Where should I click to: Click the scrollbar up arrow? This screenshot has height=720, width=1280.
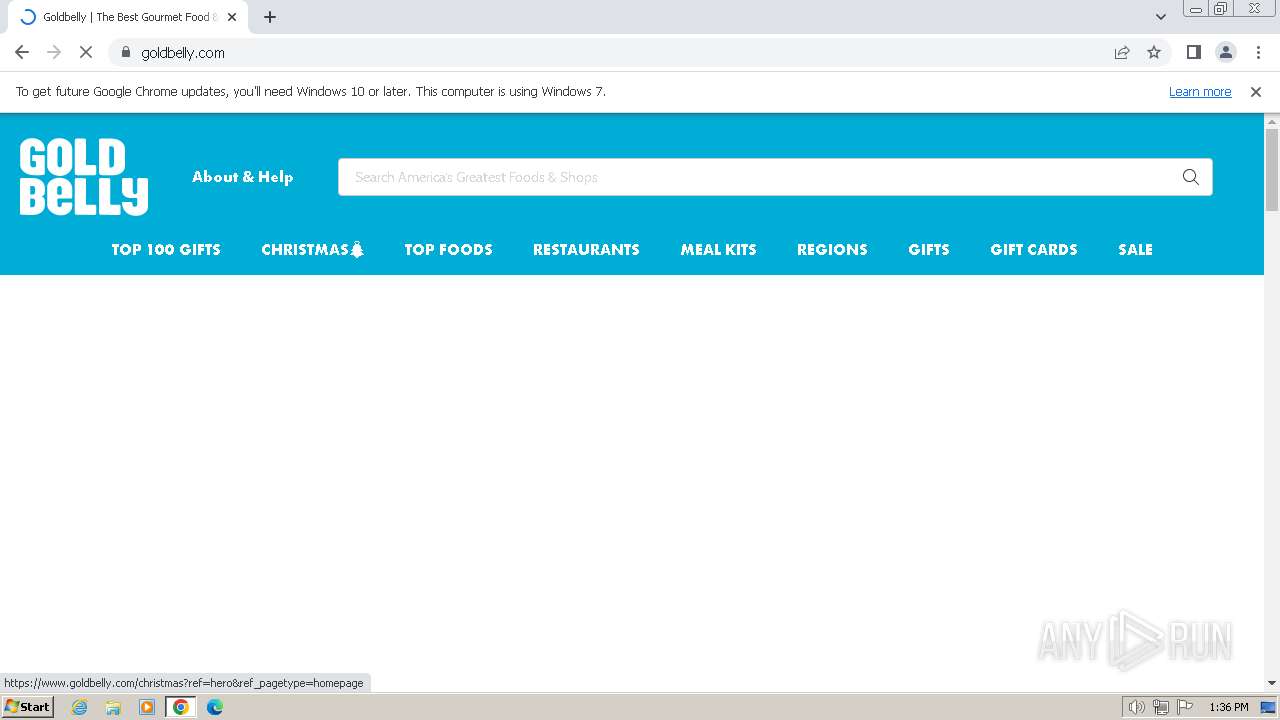click(1272, 121)
